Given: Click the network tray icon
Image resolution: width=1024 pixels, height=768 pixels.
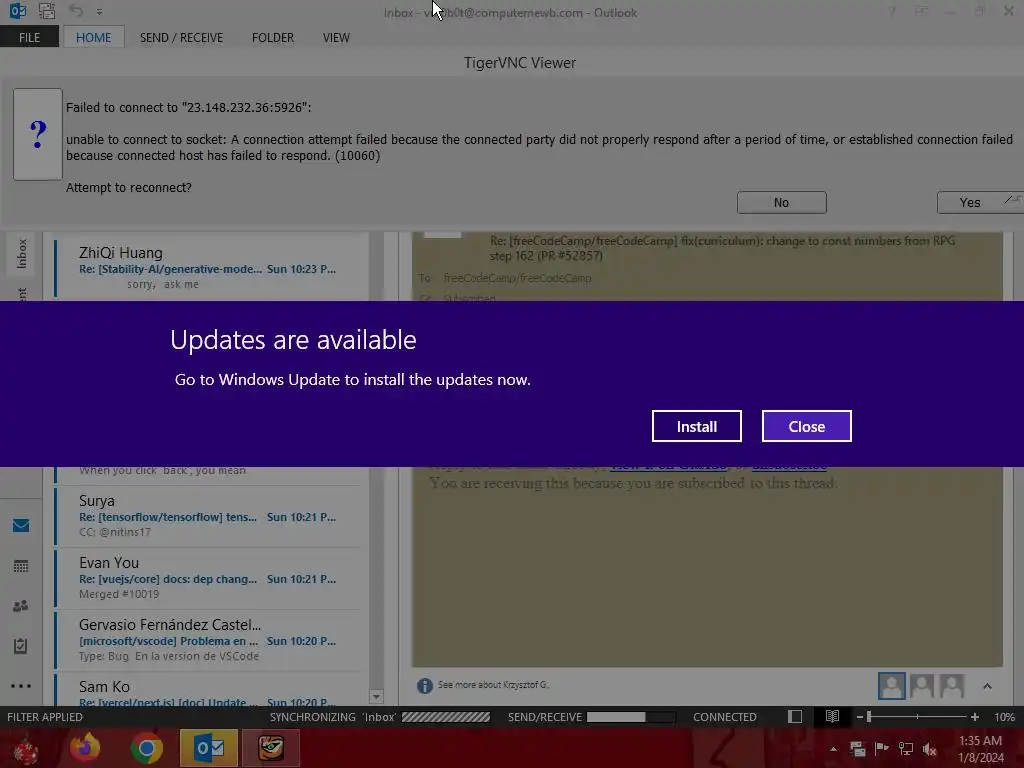Looking at the screenshot, I should 906,748.
